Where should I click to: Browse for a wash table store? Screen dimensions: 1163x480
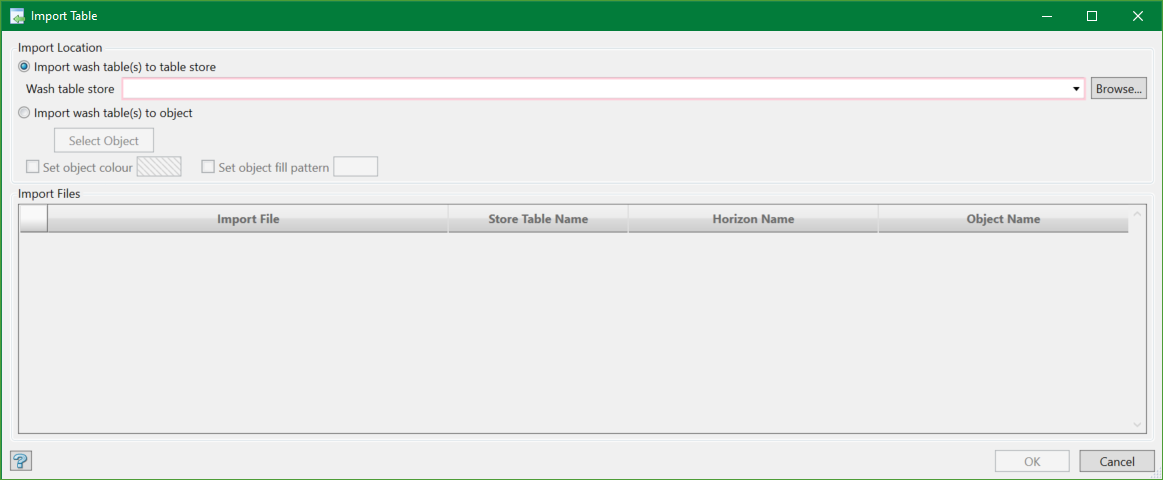coord(1118,89)
